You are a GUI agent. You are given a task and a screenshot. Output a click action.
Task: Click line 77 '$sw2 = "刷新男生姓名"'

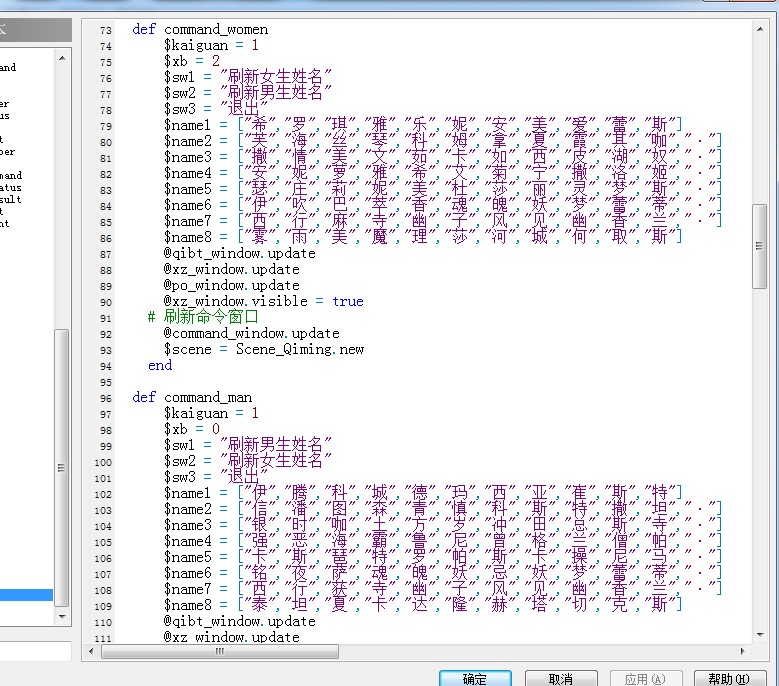(x=247, y=93)
